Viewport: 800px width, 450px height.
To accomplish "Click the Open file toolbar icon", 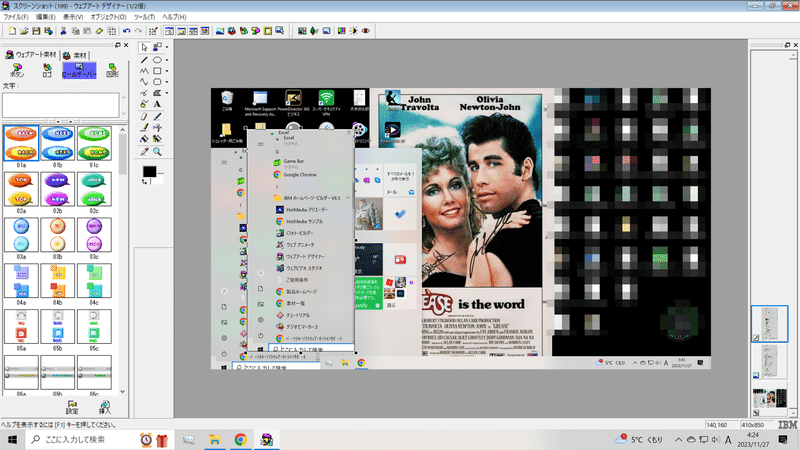I will 24,31.
